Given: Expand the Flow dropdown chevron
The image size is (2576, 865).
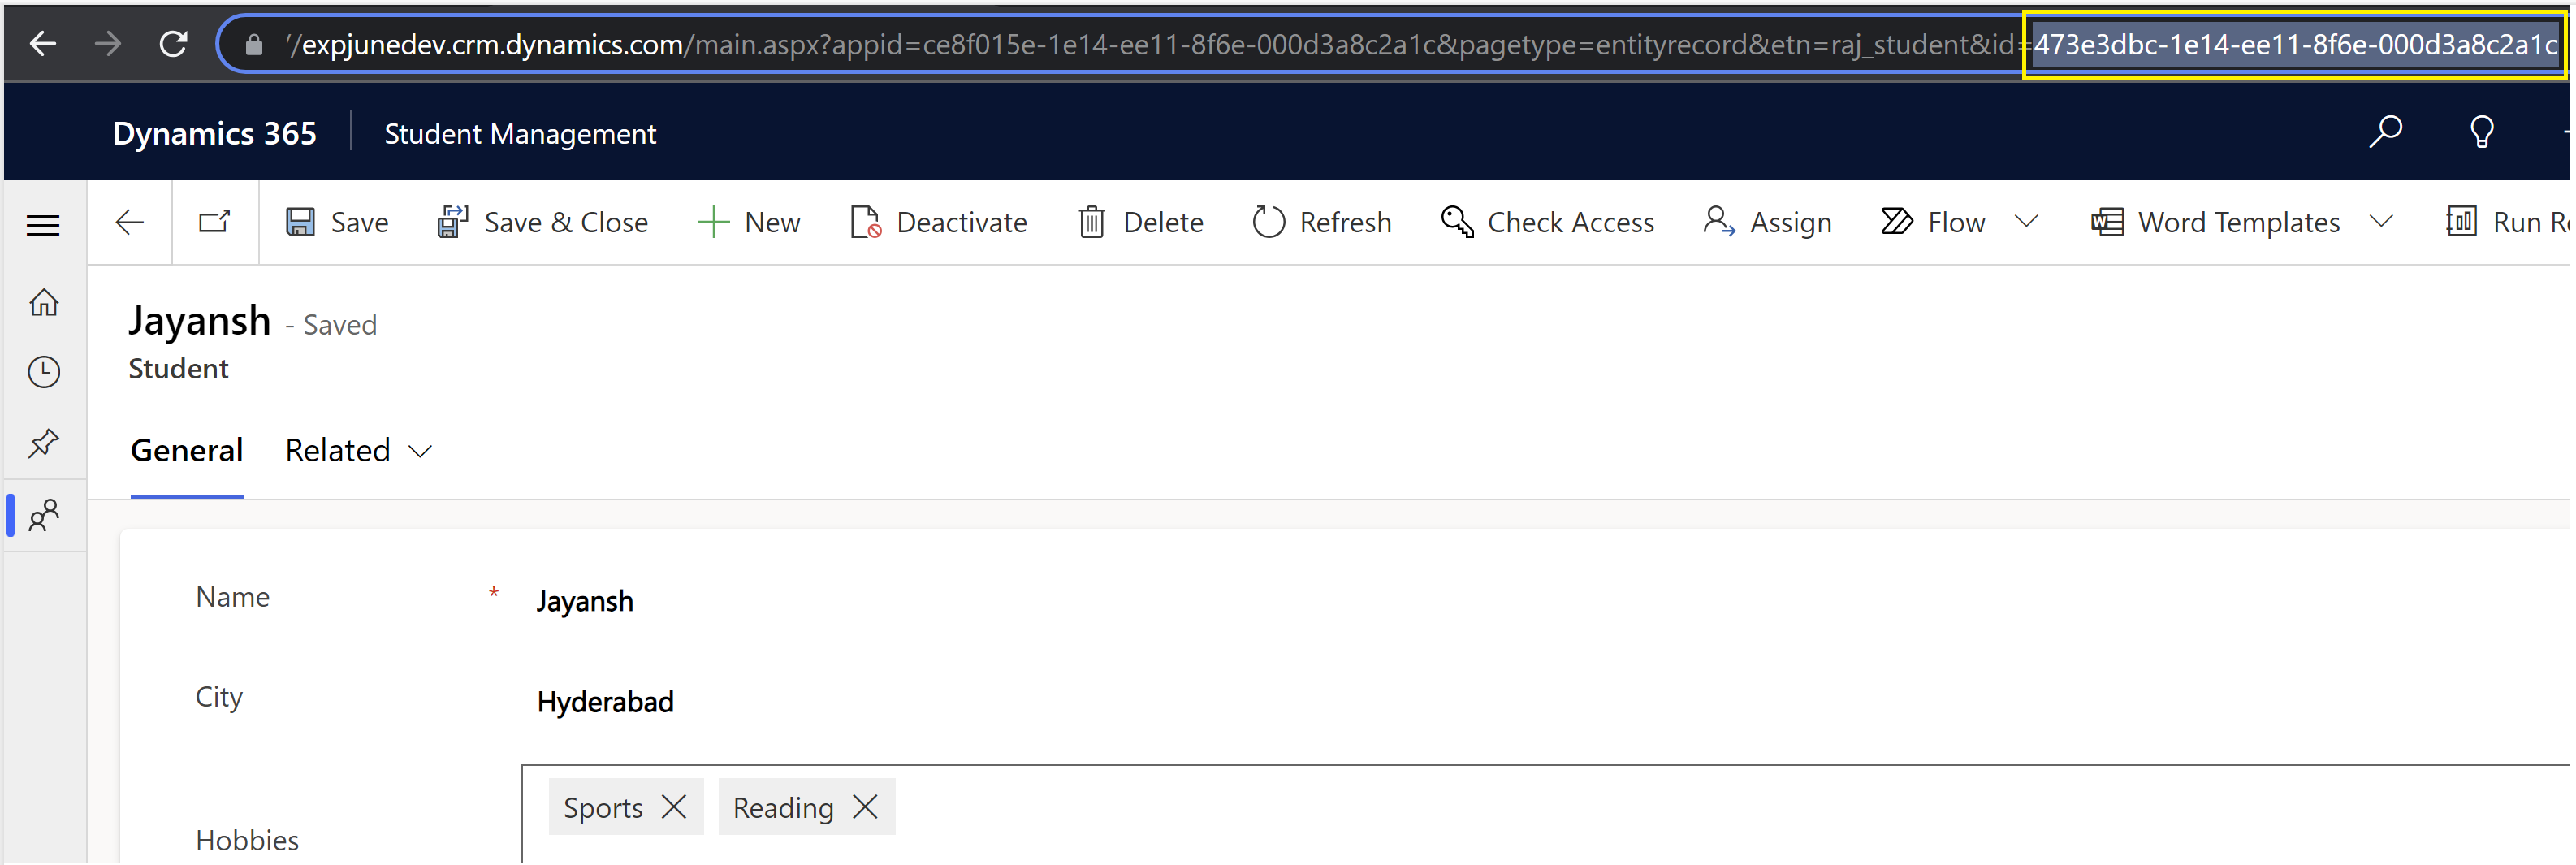Looking at the screenshot, I should 2026,222.
